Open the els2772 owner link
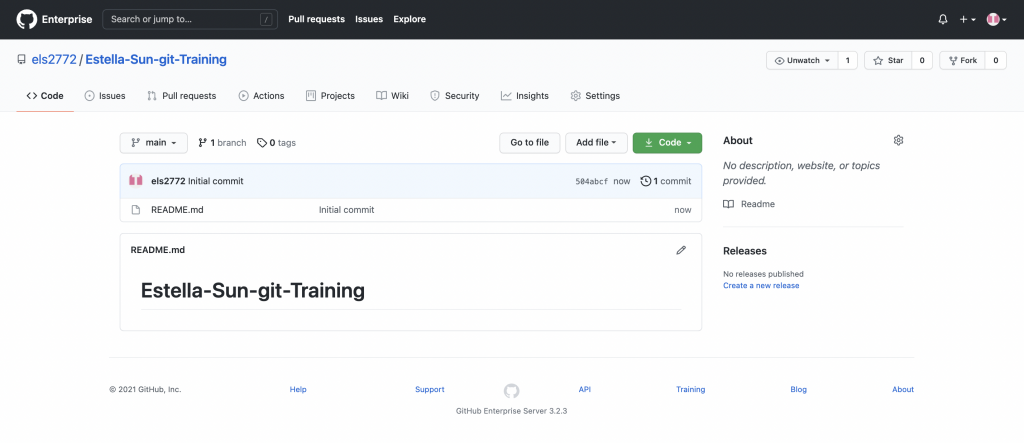The width and height of the screenshot is (1024, 443). pos(54,59)
